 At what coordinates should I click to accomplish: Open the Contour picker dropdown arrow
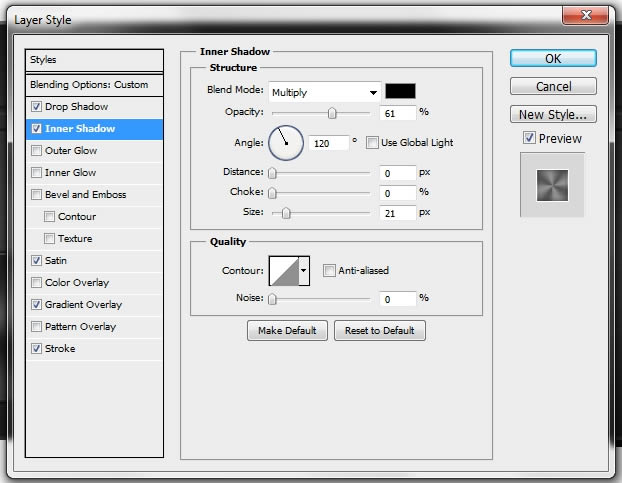[304, 271]
